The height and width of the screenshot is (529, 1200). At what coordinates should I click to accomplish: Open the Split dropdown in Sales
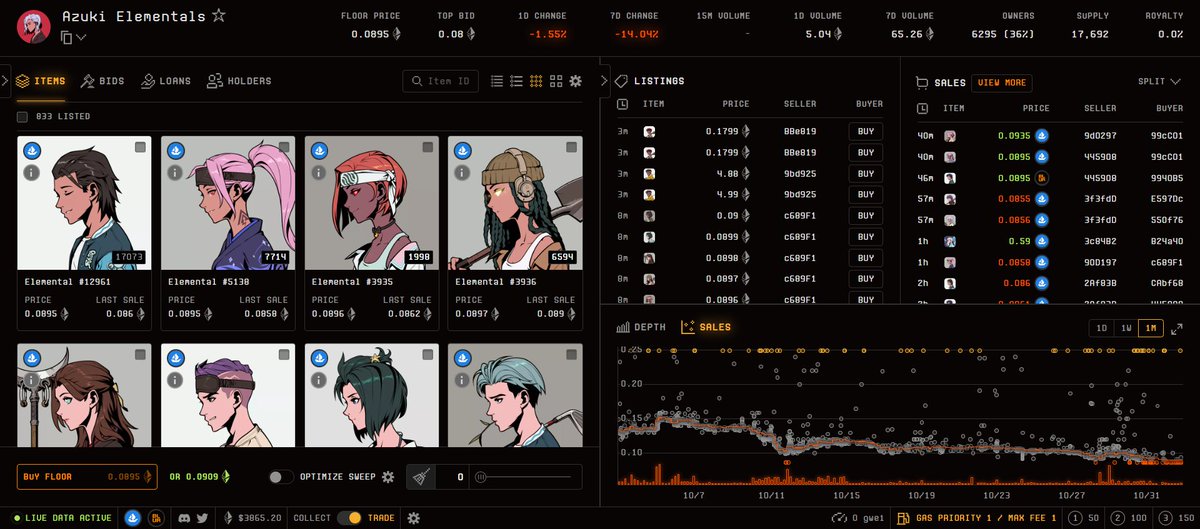point(1159,82)
